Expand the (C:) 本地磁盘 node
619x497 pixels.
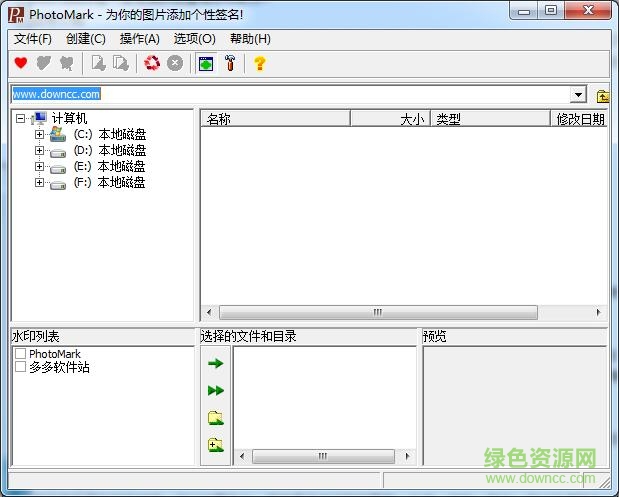coord(39,134)
